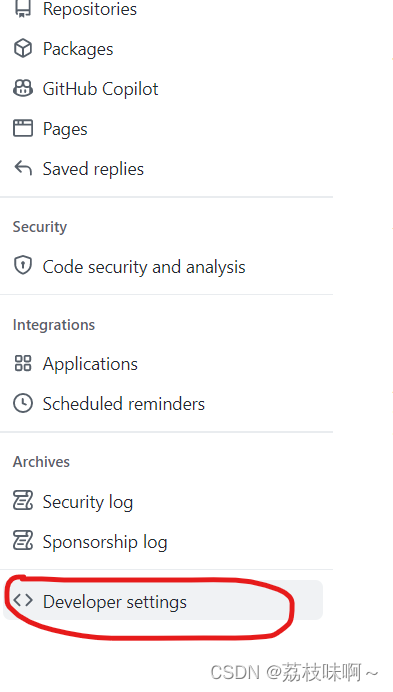Click the Developer settings code brackets icon

tap(23, 600)
